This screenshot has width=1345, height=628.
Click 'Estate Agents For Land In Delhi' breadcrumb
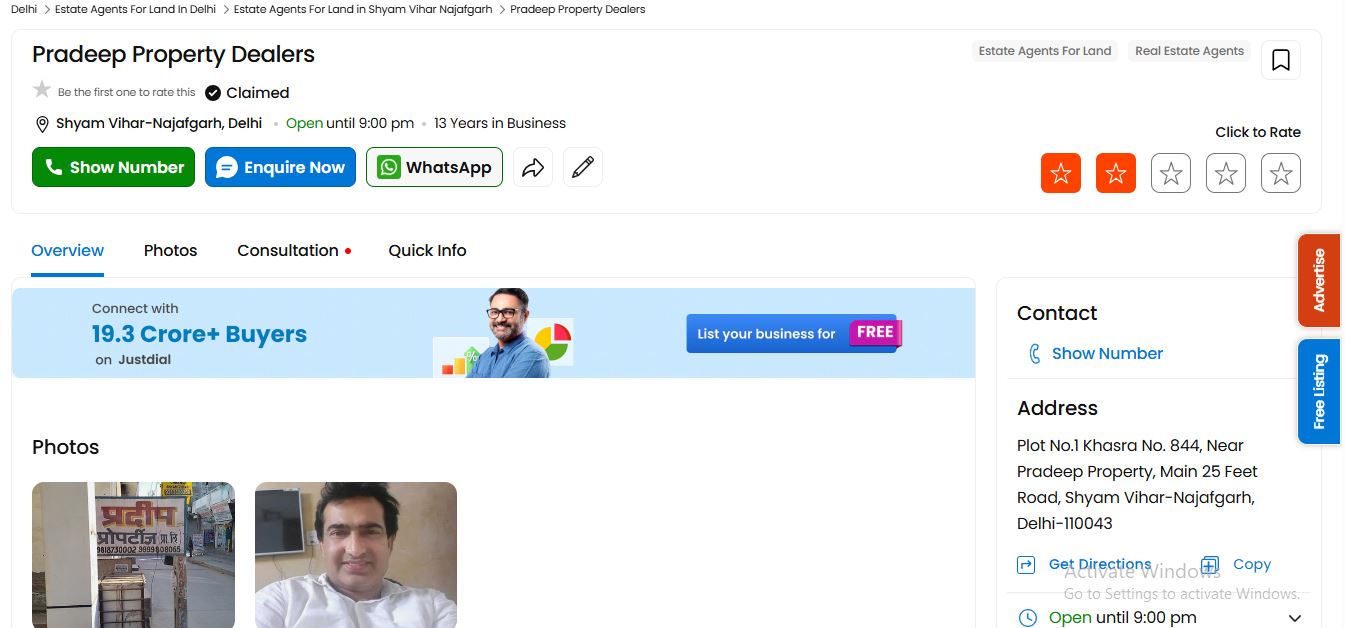point(135,9)
